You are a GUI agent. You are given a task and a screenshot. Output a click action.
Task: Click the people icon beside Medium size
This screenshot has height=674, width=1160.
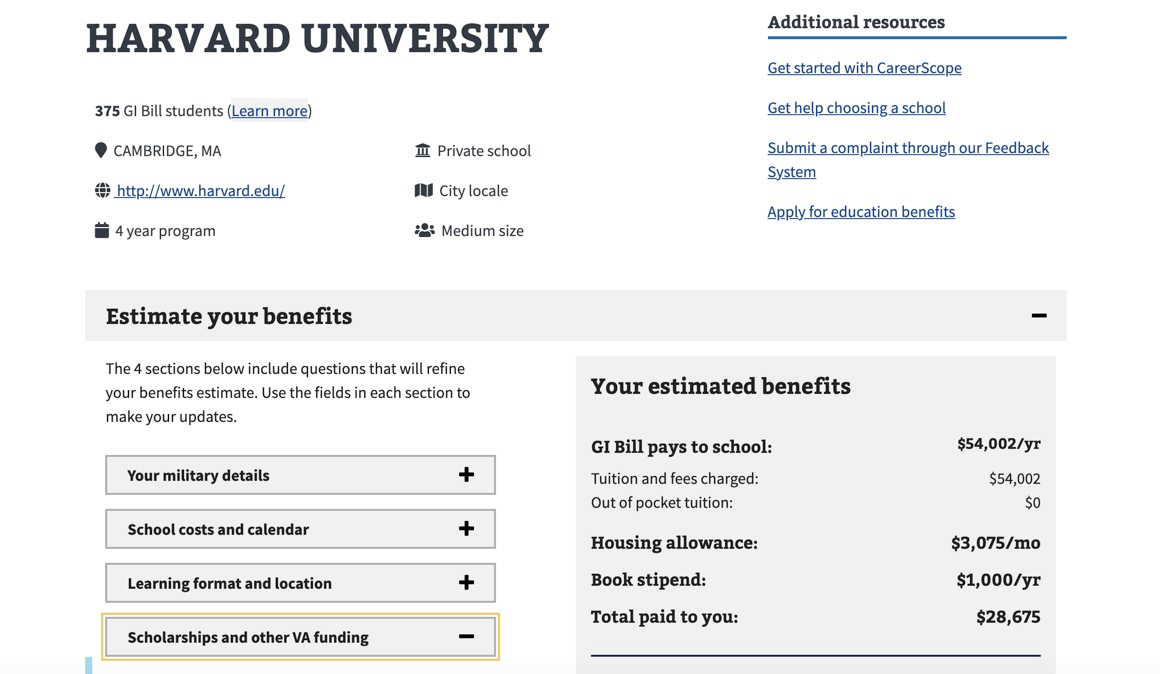(425, 230)
